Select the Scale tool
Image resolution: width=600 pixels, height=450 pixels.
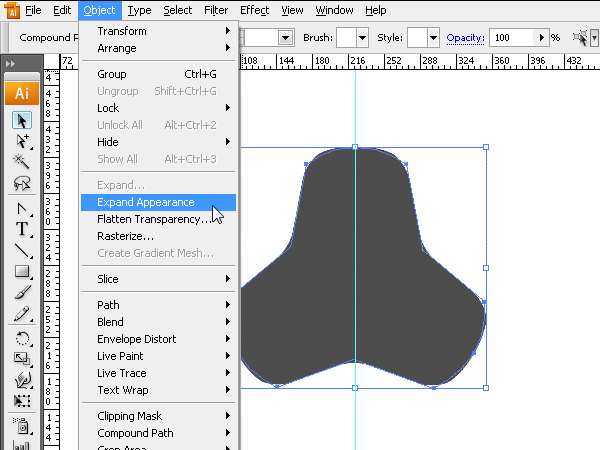click(22, 359)
